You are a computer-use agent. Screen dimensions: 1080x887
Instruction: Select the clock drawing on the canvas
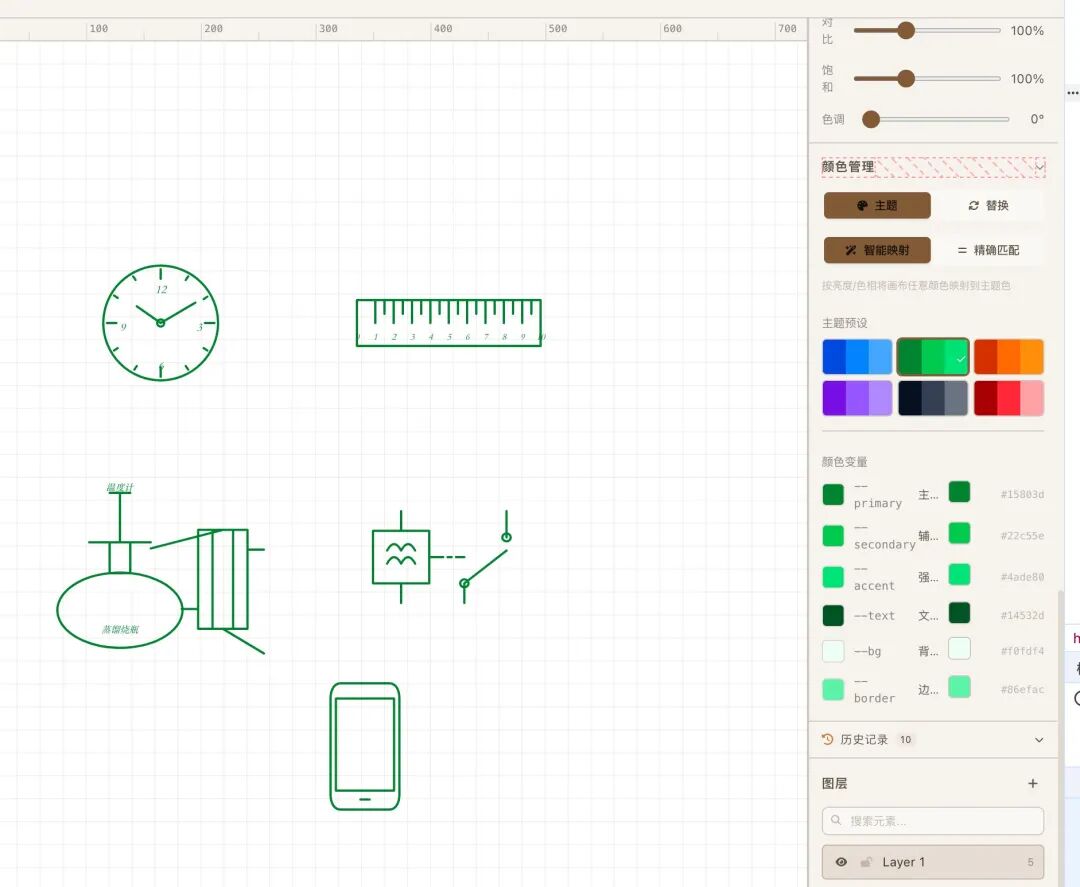click(160, 322)
